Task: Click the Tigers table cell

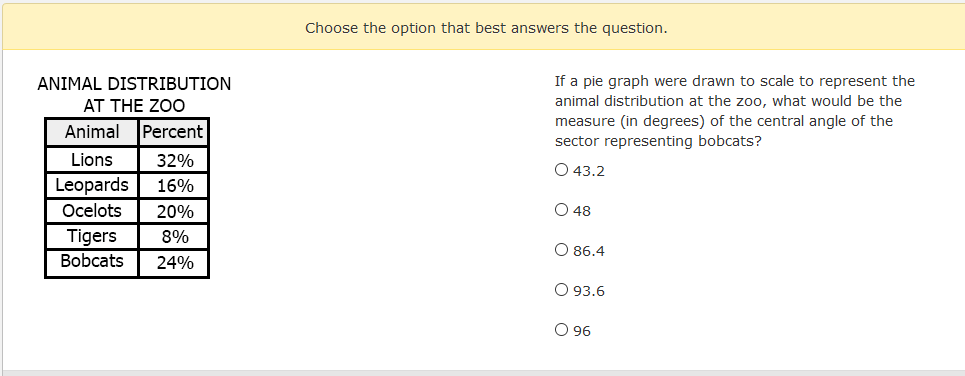Action: pos(92,236)
